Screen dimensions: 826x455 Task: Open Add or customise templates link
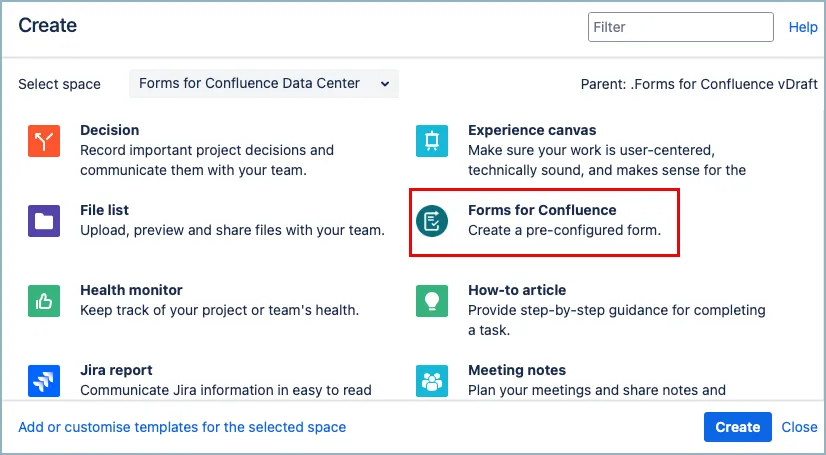pos(182,427)
